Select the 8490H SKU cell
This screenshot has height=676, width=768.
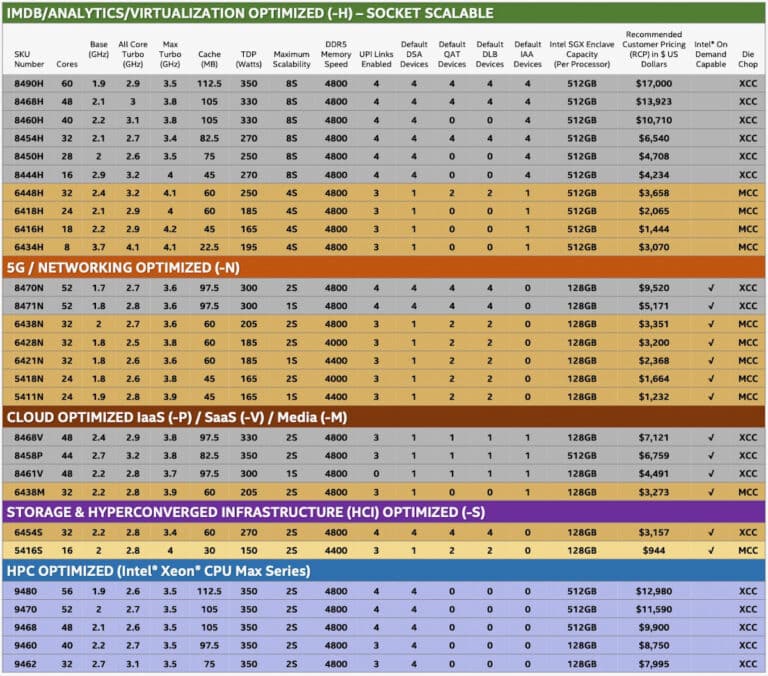29,84
